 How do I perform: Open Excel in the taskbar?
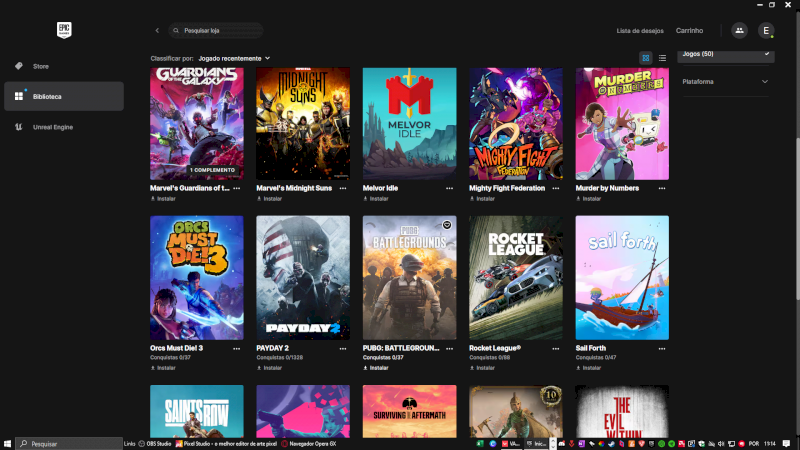coord(480,444)
